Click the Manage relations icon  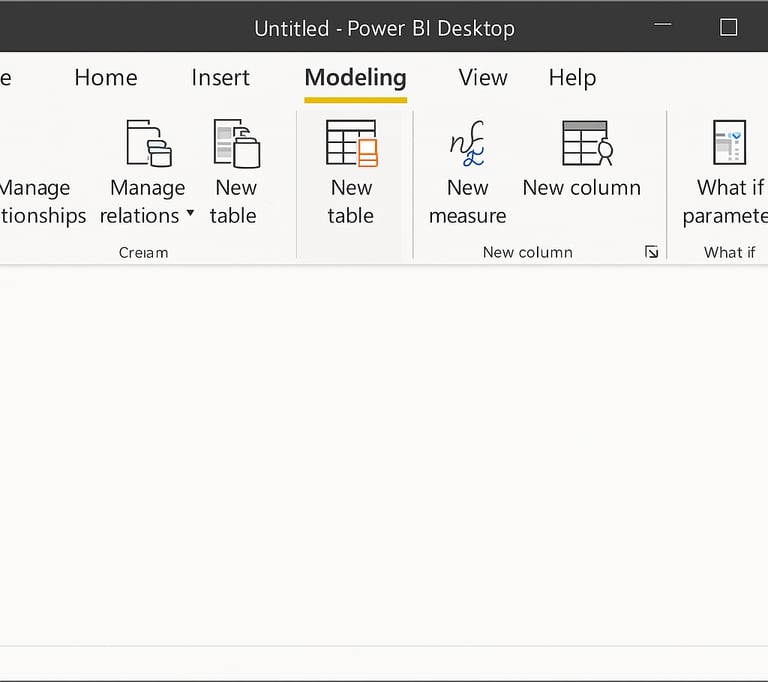(x=148, y=143)
